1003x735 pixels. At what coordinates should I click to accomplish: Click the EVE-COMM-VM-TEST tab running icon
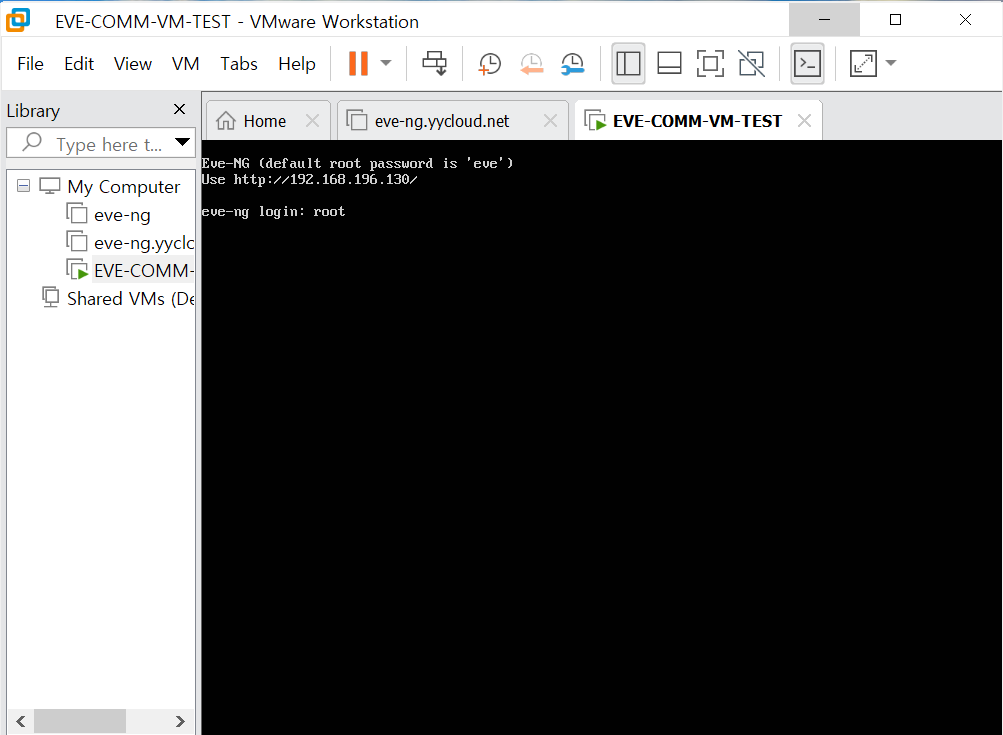coord(595,120)
